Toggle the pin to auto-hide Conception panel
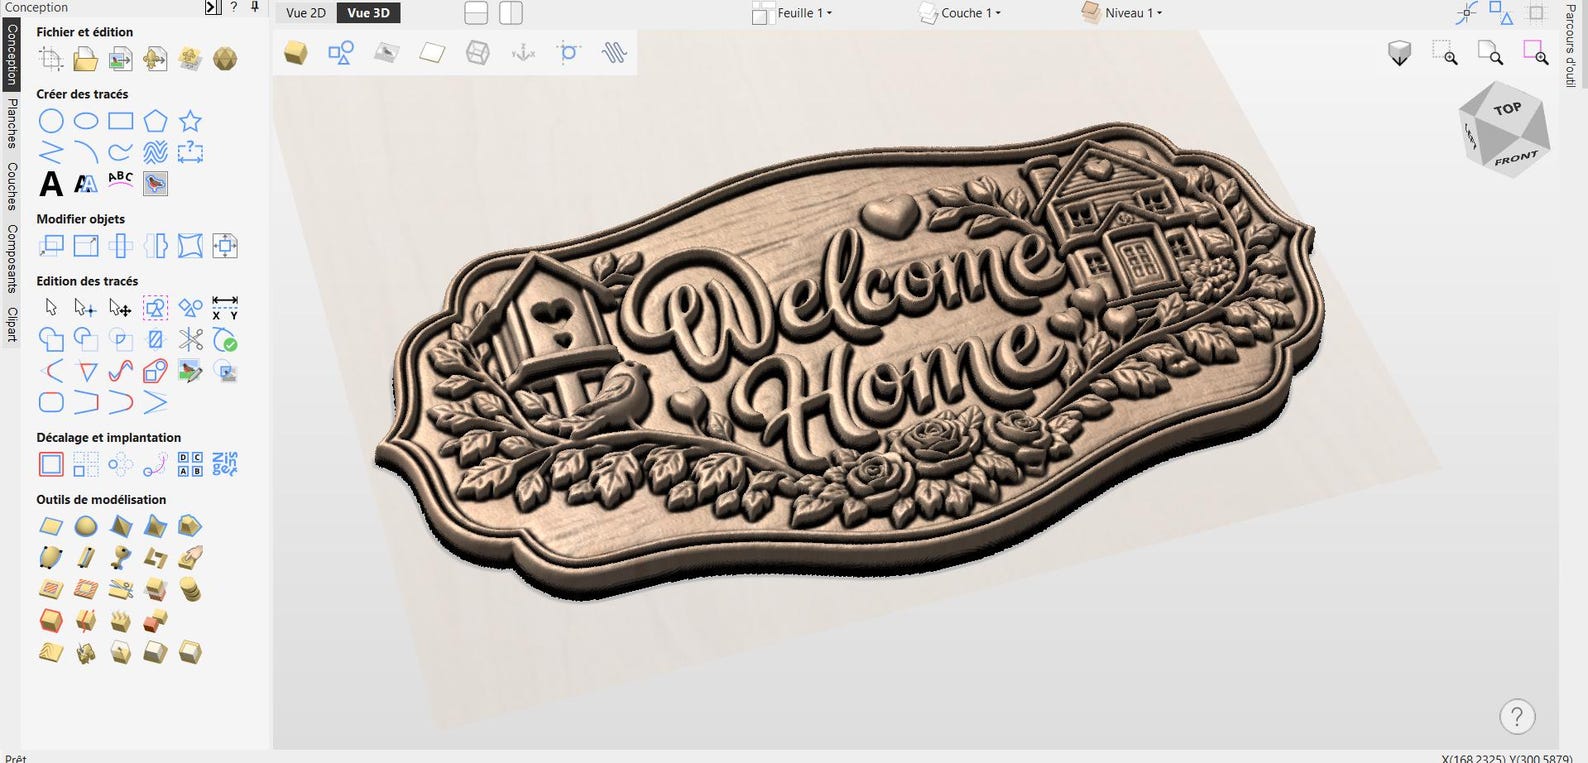This screenshot has width=1588, height=763. (255, 7)
